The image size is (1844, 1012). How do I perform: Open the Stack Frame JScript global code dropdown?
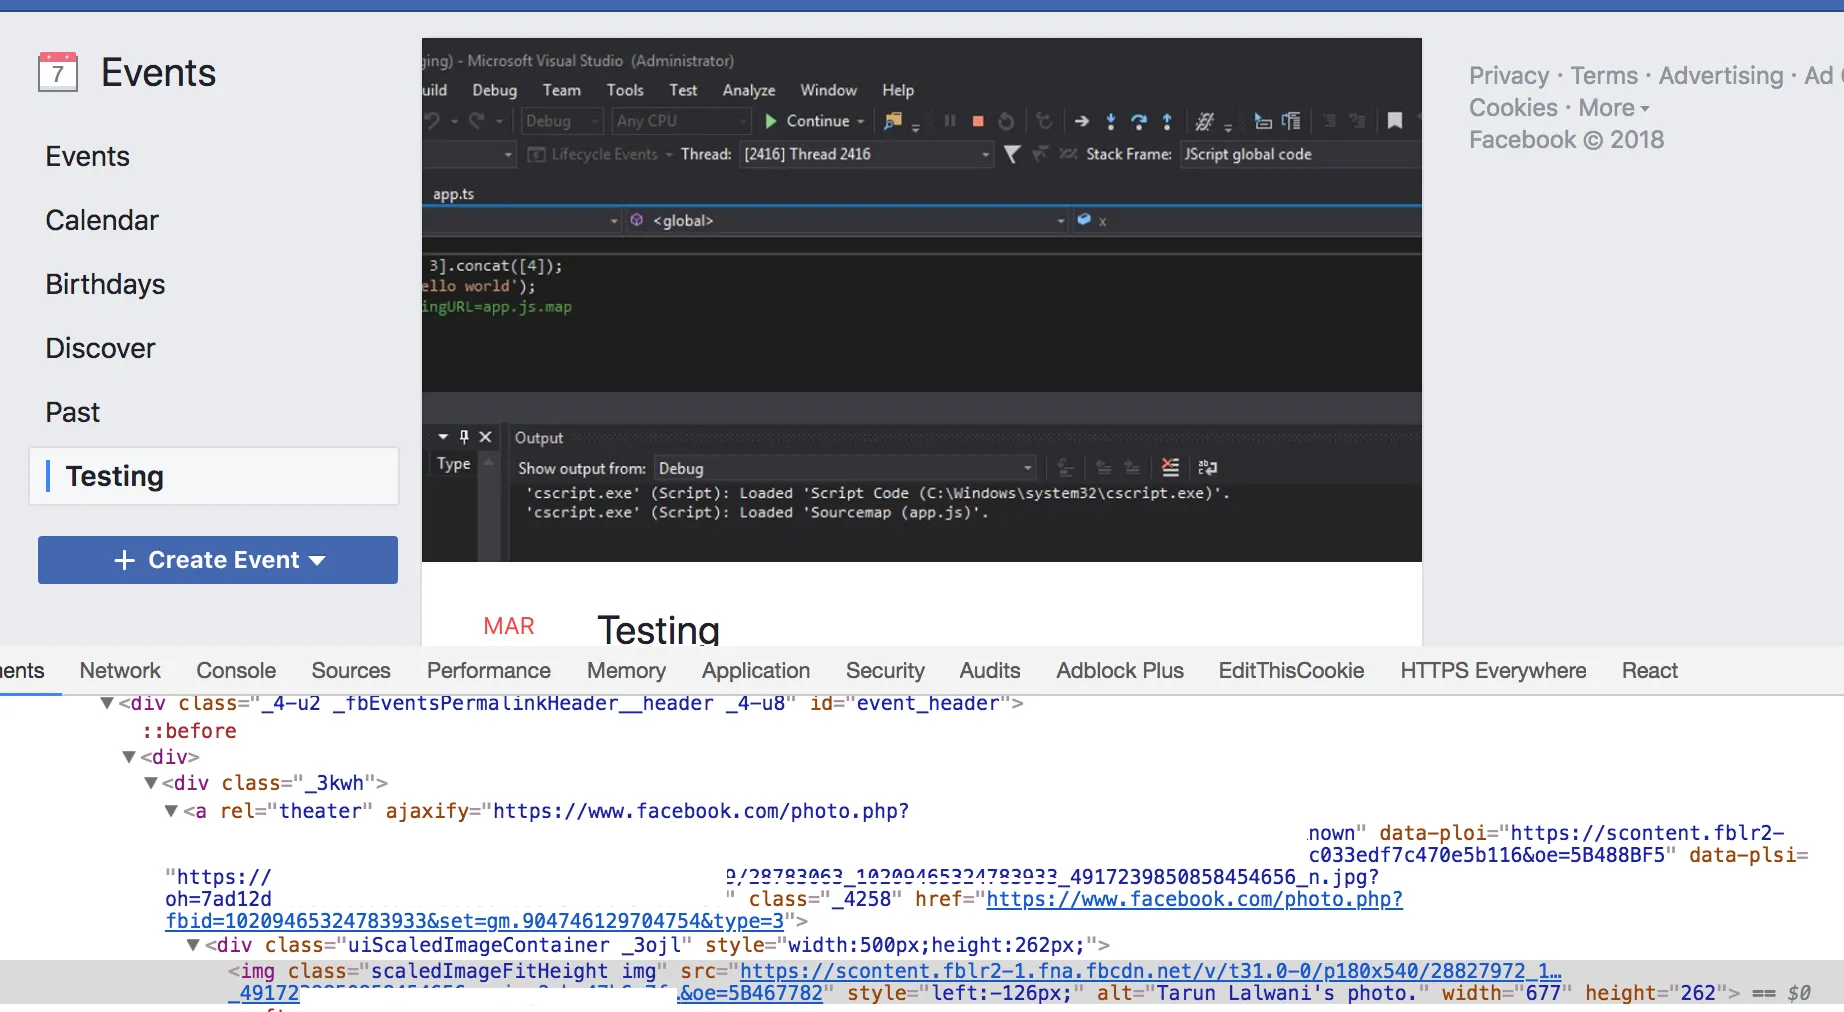tap(1300, 154)
